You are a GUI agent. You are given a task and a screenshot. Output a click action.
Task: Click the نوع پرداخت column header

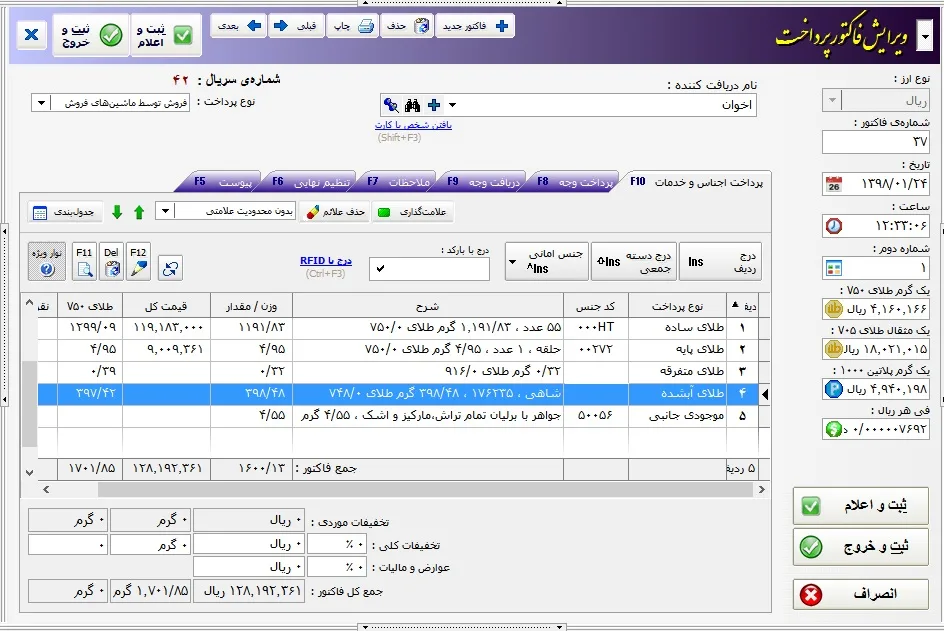click(x=677, y=306)
